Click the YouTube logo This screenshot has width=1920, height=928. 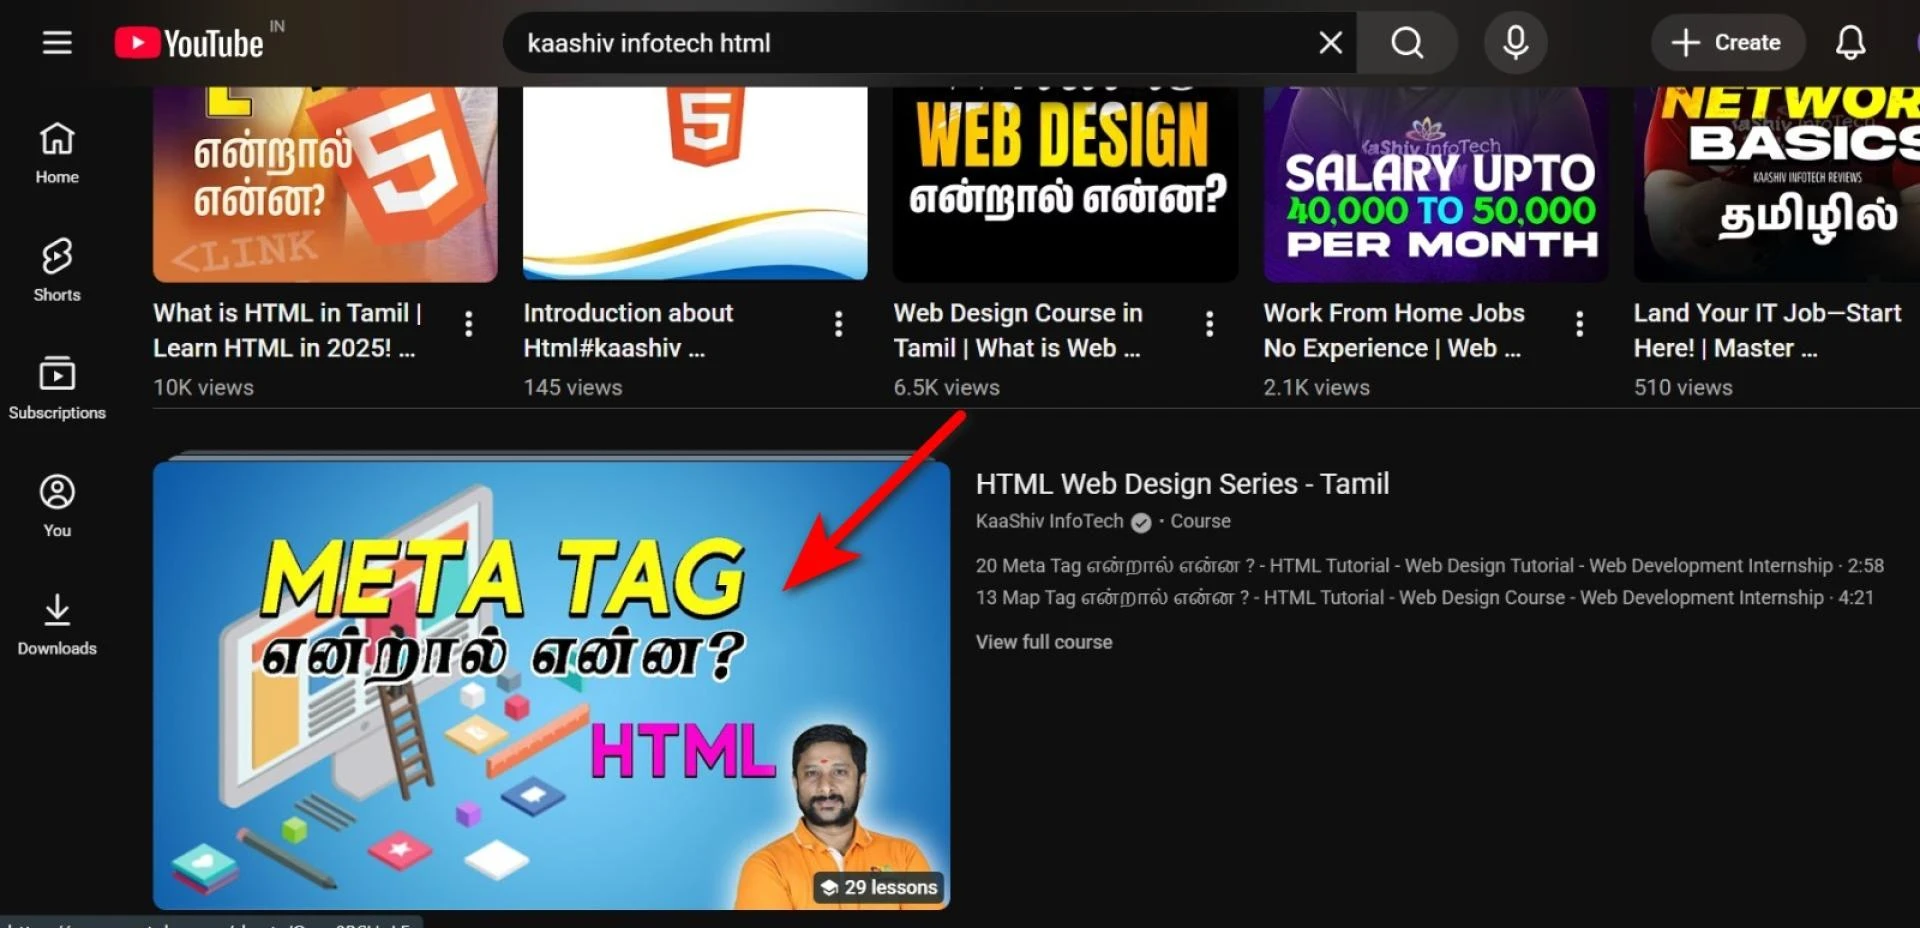(x=189, y=43)
